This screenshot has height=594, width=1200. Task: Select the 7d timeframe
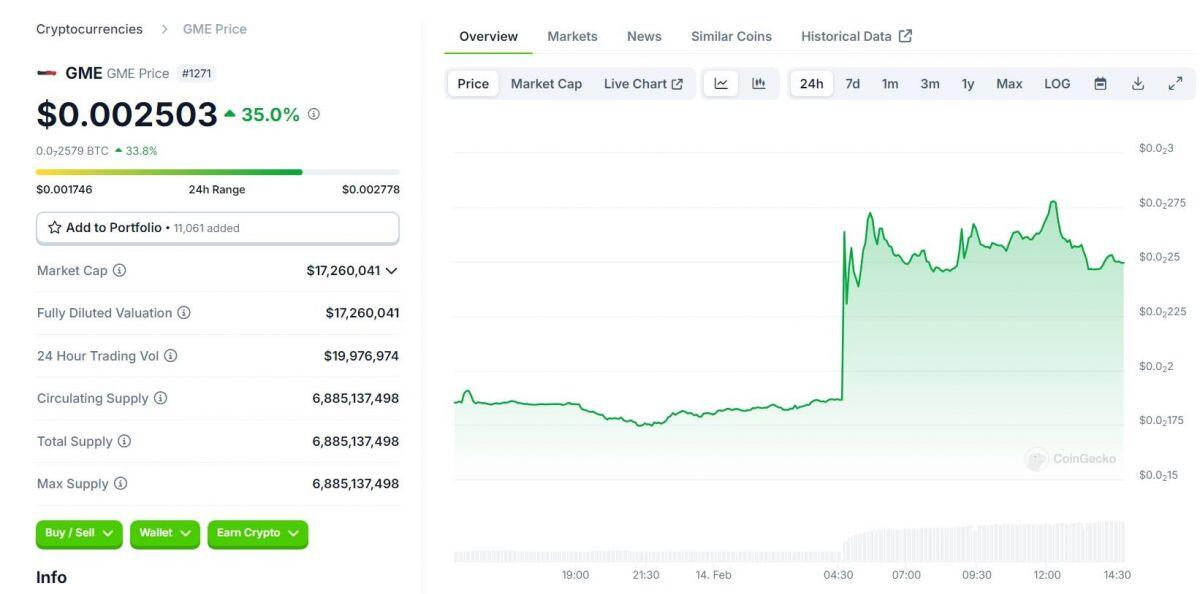pos(851,83)
